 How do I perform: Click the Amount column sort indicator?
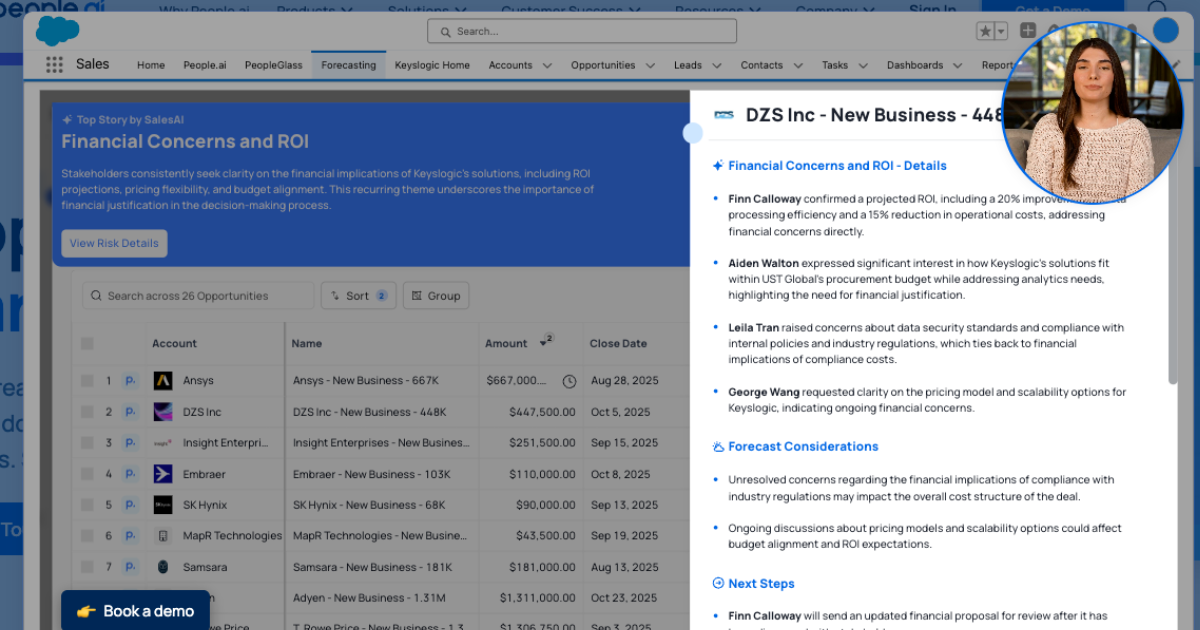pos(546,341)
